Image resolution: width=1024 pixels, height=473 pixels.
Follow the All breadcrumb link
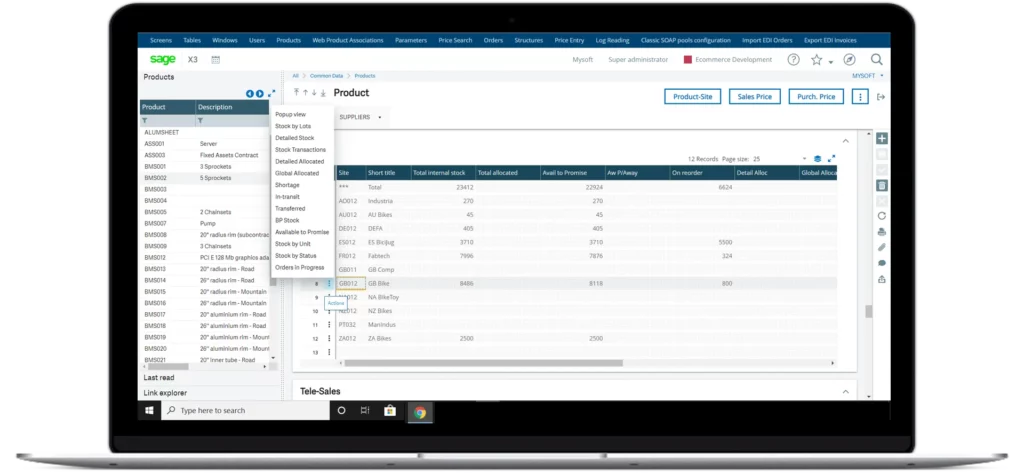(295, 76)
